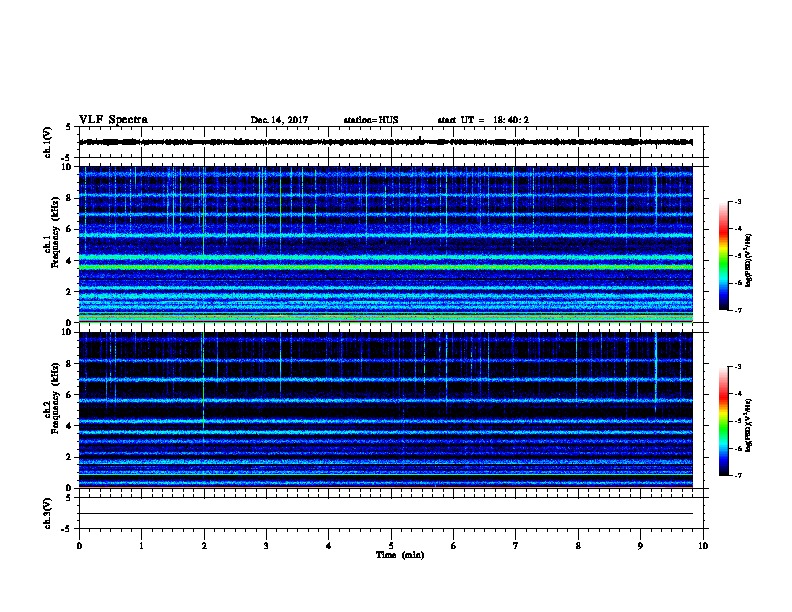Image resolution: width=792 pixels, height=612 pixels.
Task: Click time axis tick label "2"
Action: coord(204,545)
